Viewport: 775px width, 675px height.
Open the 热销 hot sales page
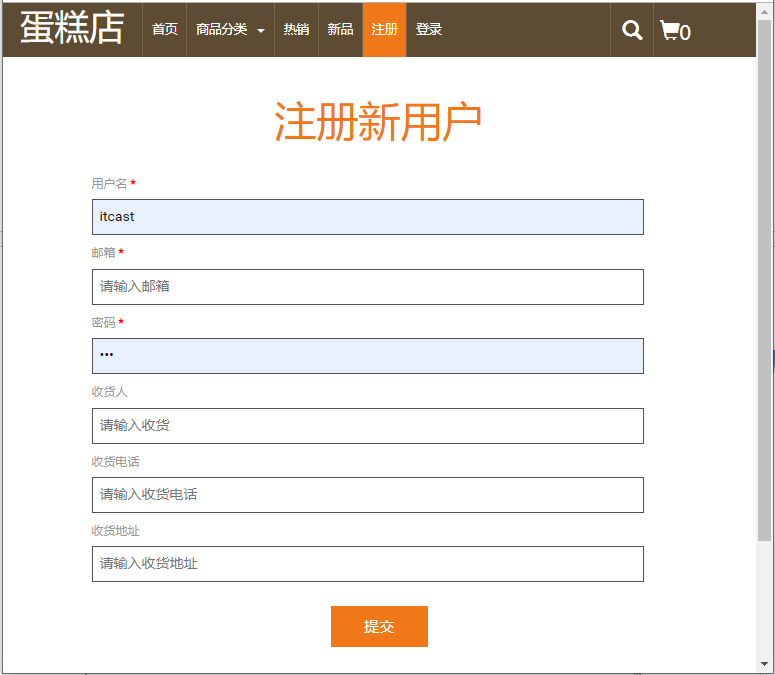tap(296, 30)
